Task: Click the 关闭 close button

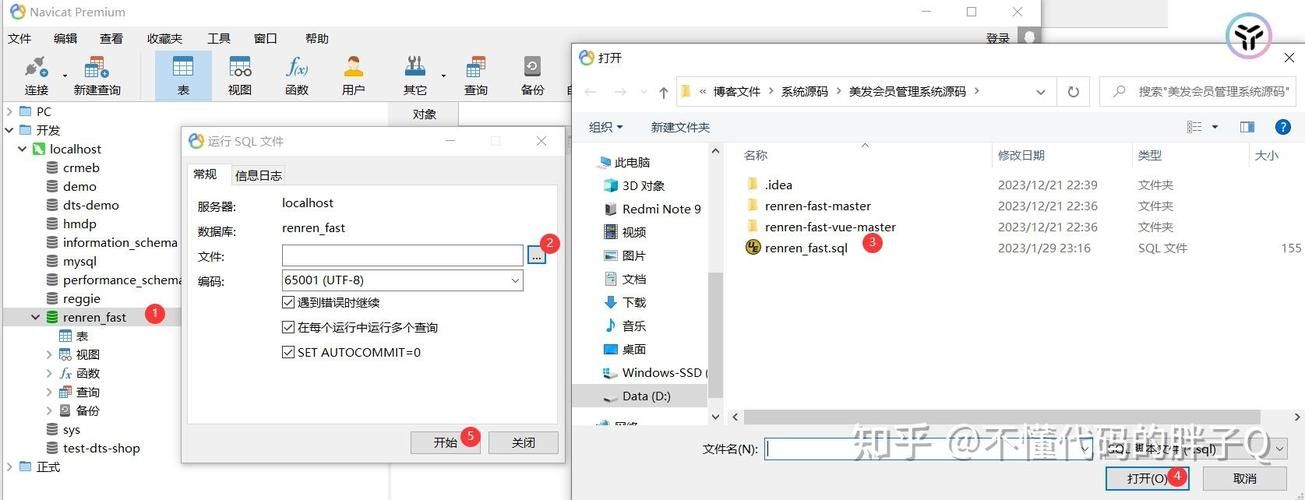Action: tap(523, 442)
